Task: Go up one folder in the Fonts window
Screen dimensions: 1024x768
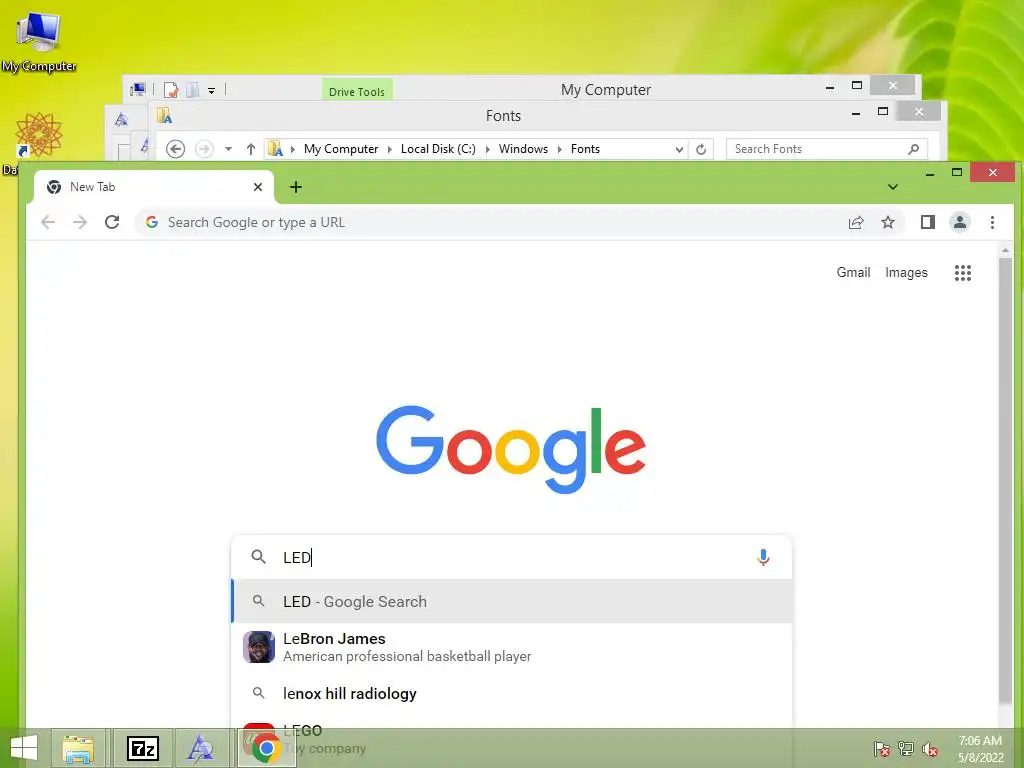Action: pyautogui.click(x=251, y=149)
